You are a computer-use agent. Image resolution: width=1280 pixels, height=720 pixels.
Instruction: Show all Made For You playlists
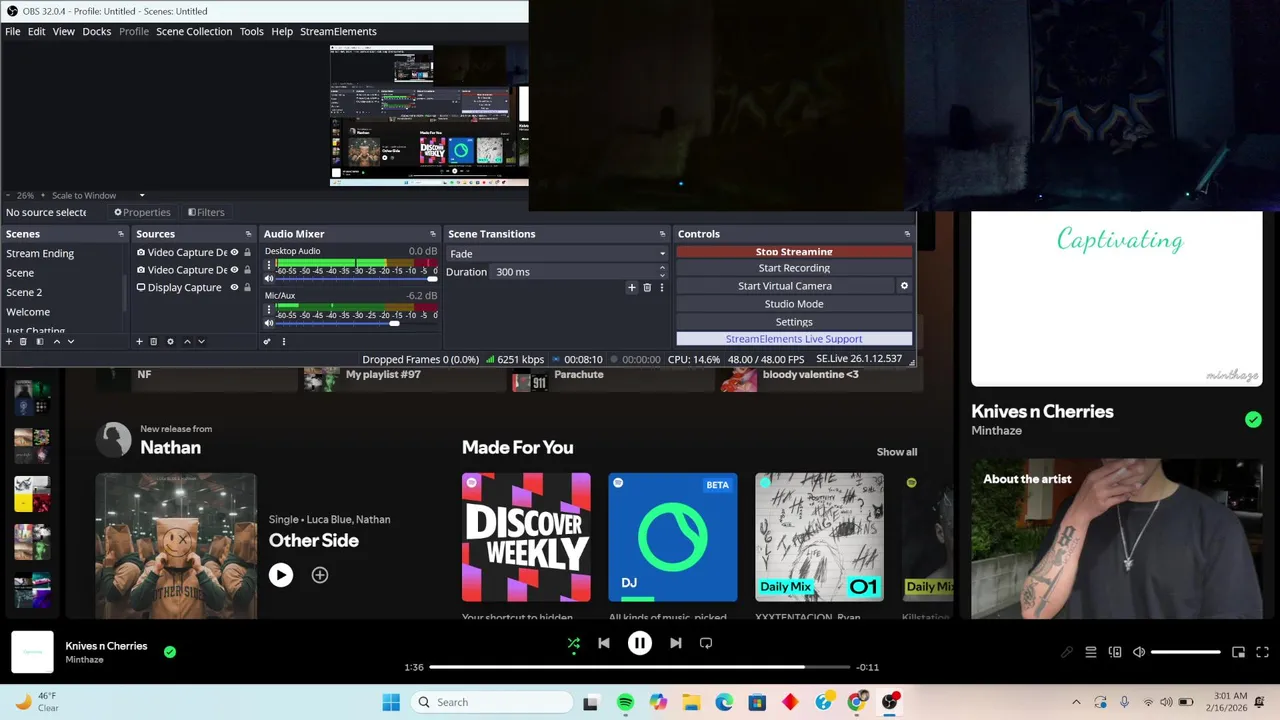[x=897, y=452]
